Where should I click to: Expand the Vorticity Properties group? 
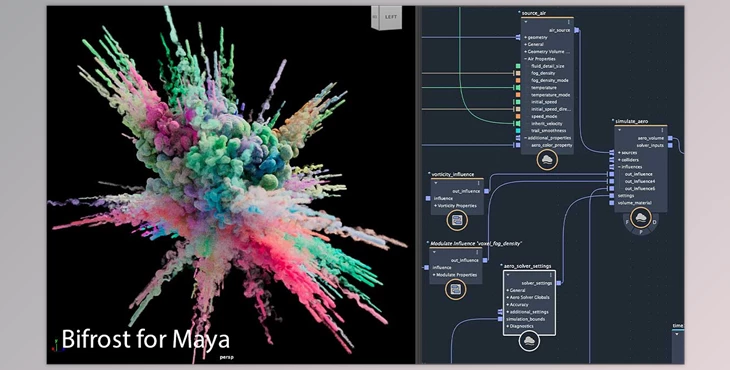click(x=435, y=206)
